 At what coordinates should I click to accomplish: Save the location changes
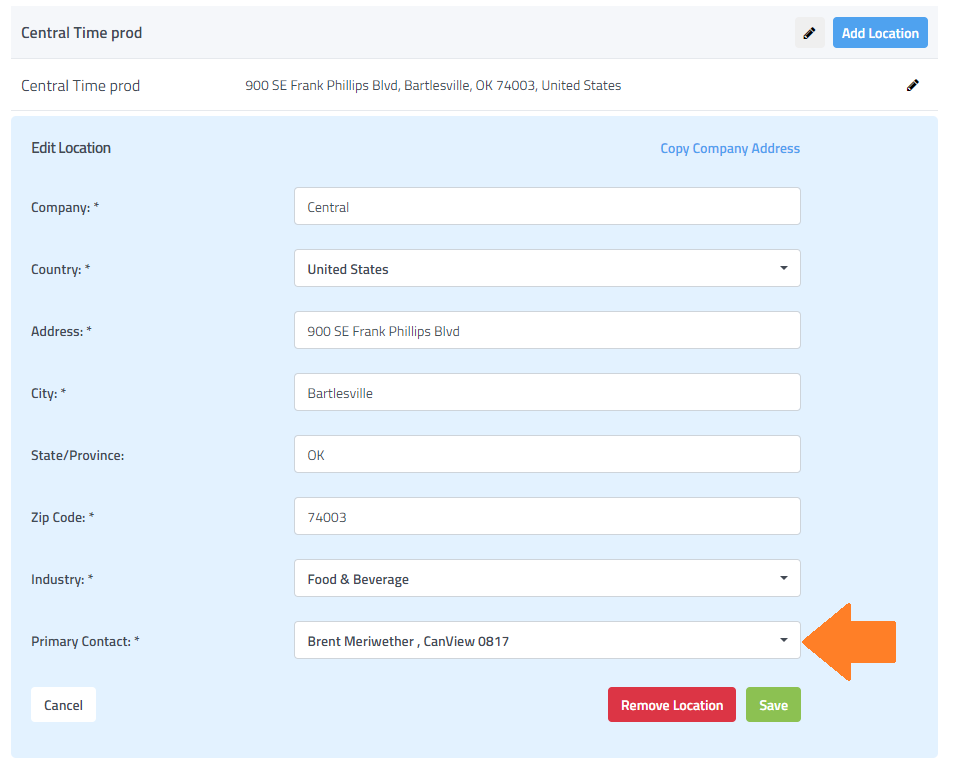pyautogui.click(x=773, y=705)
